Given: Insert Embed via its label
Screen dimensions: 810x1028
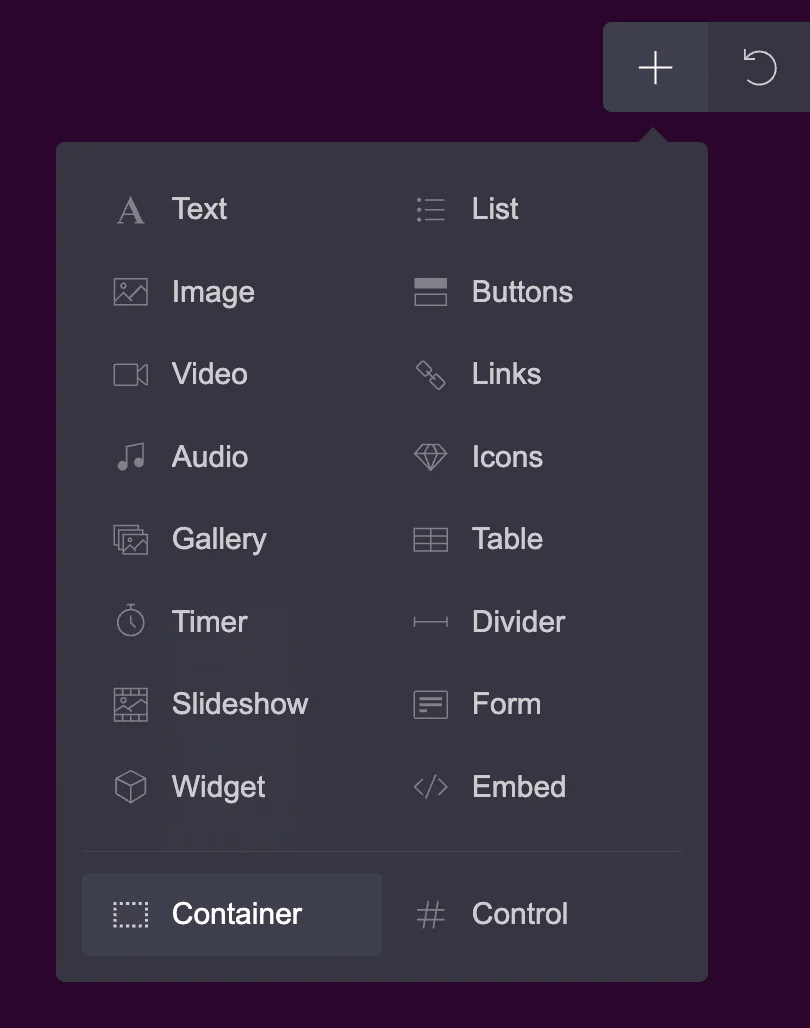Looking at the screenshot, I should click(x=519, y=787).
